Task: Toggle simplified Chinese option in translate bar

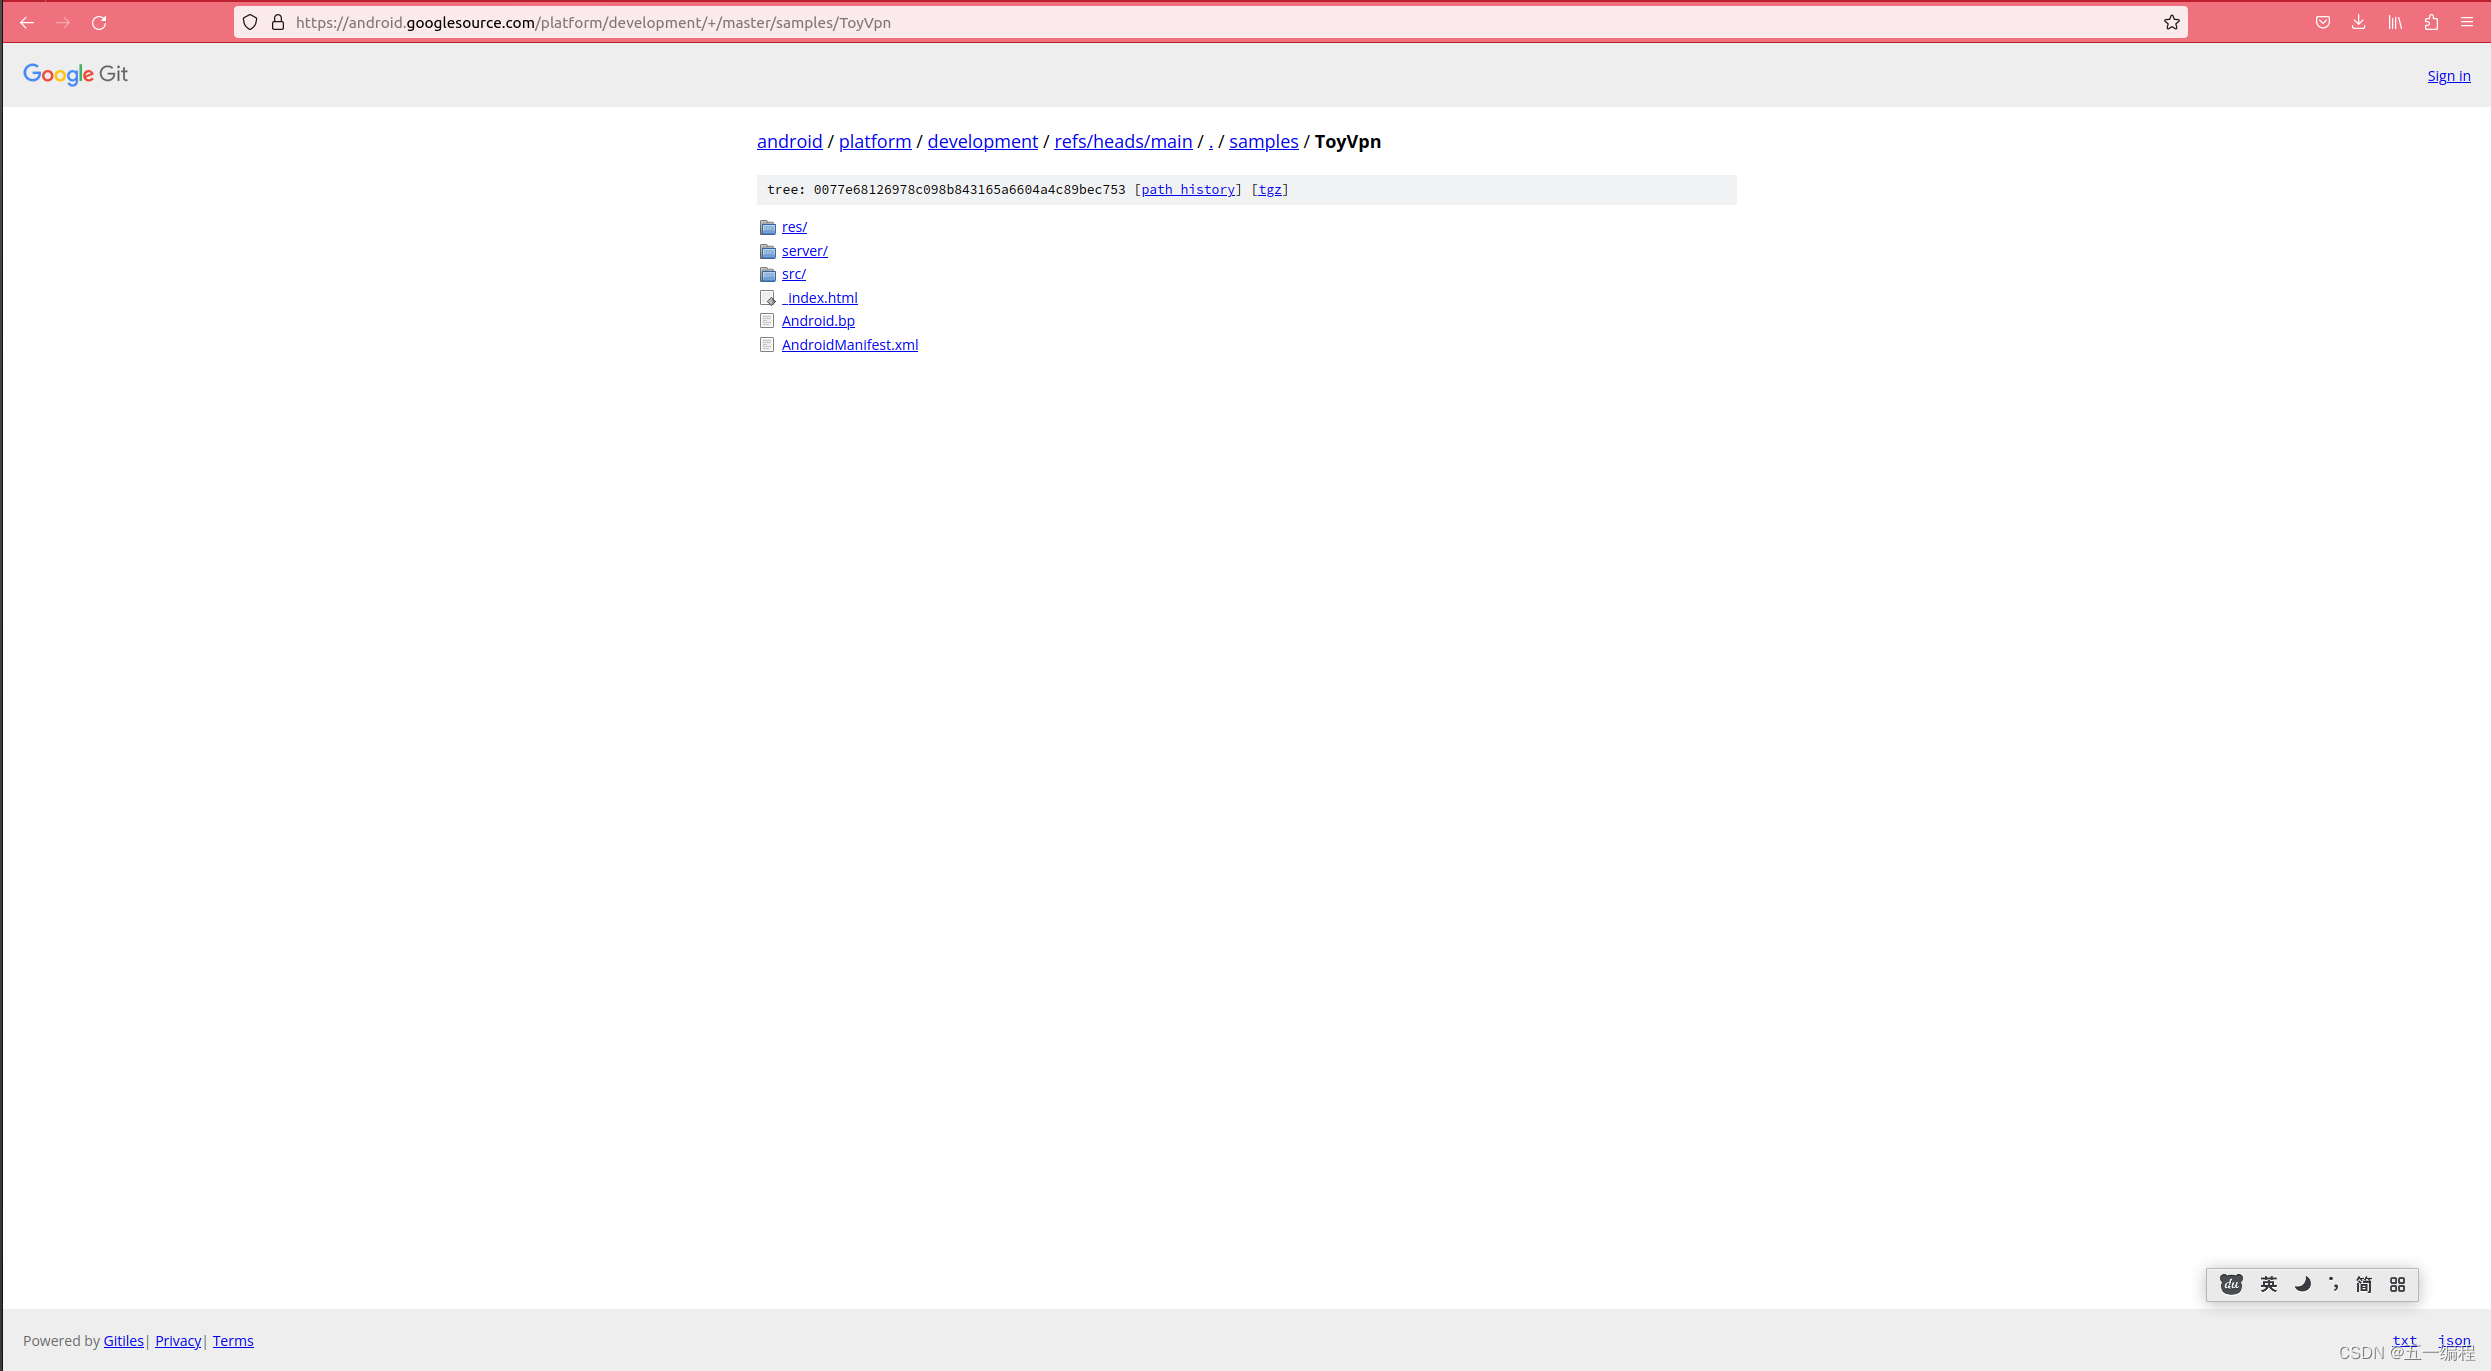Action: [x=2364, y=1284]
